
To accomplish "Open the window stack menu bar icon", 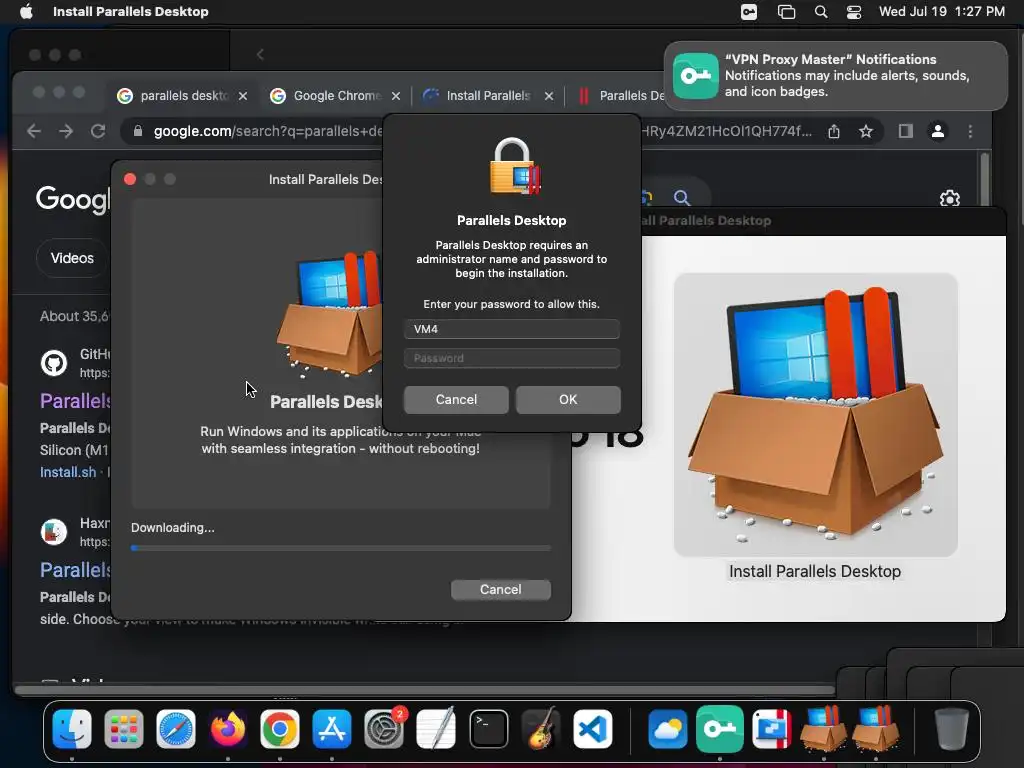I will tap(786, 12).
